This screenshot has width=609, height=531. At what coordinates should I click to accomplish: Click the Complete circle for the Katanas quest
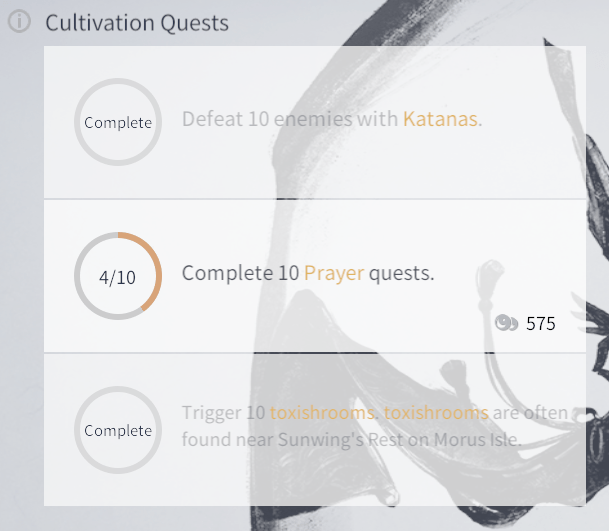(x=118, y=122)
